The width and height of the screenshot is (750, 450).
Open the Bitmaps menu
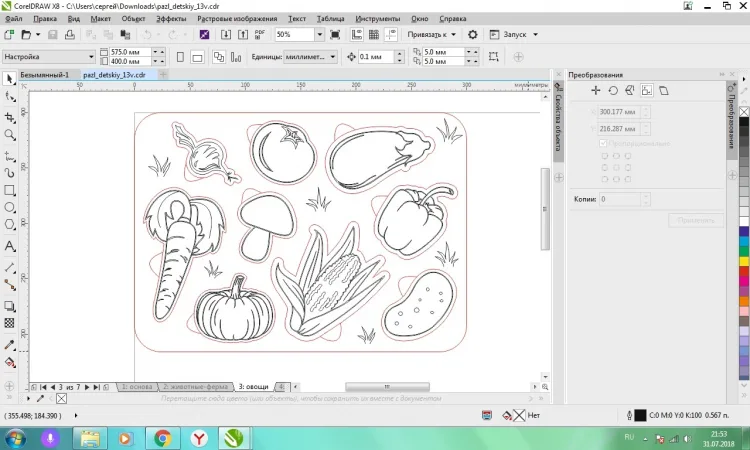(x=237, y=19)
